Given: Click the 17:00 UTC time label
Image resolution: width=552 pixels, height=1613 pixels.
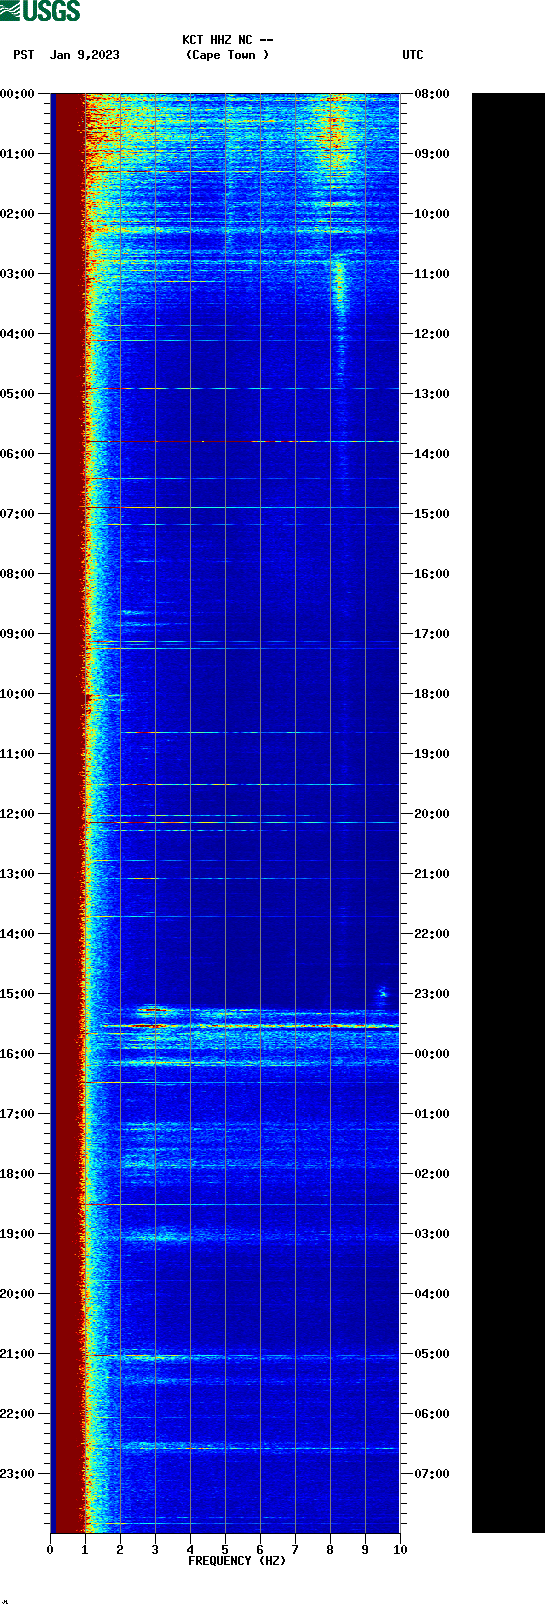Looking at the screenshot, I should [x=432, y=634].
